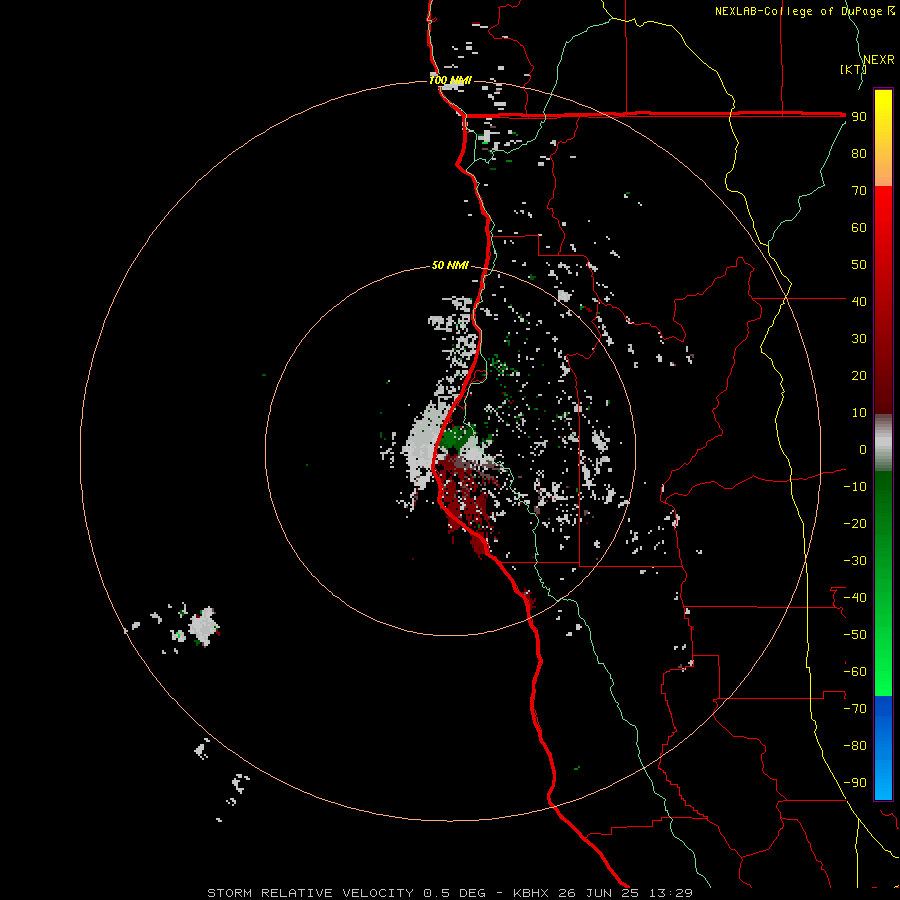This screenshot has width=900, height=900.
Task: Click the 90 value on the velocity scale
Action: [859, 117]
